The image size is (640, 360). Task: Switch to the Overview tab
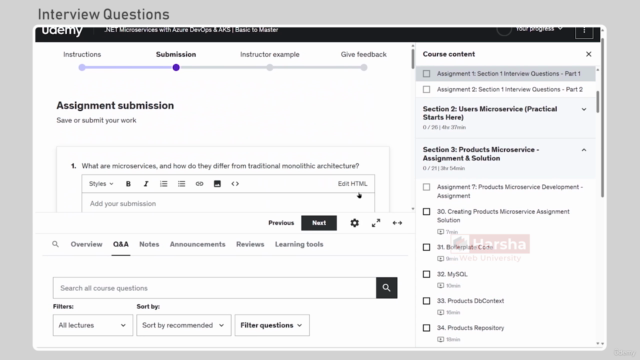(x=87, y=244)
